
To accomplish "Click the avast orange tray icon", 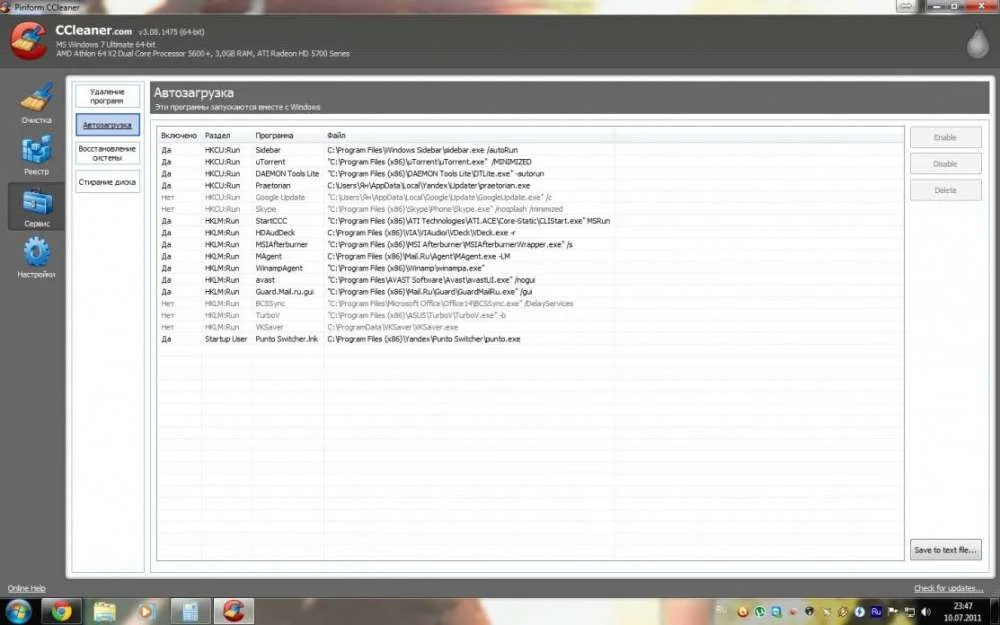I will (742, 612).
